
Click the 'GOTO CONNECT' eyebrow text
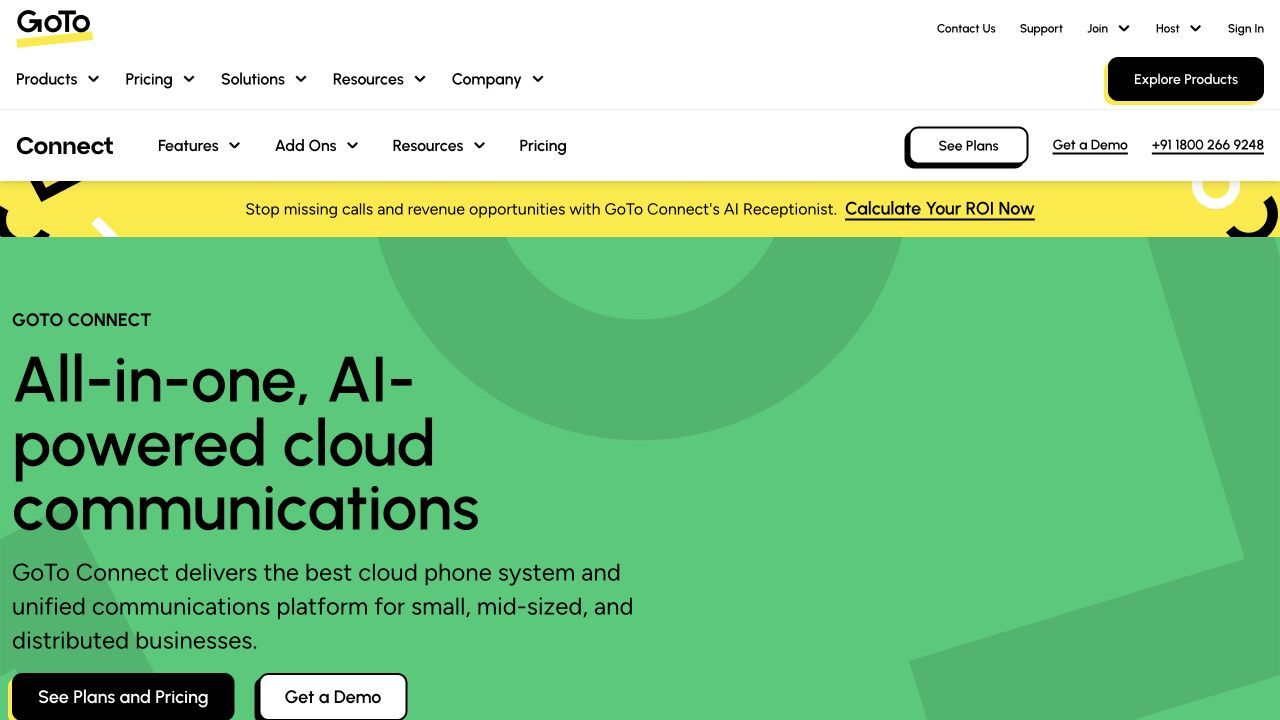[82, 320]
